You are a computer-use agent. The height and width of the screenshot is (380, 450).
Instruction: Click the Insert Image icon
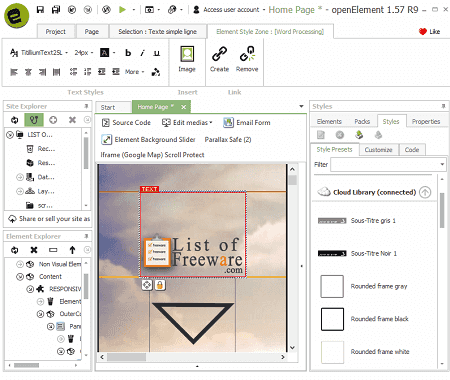187,54
